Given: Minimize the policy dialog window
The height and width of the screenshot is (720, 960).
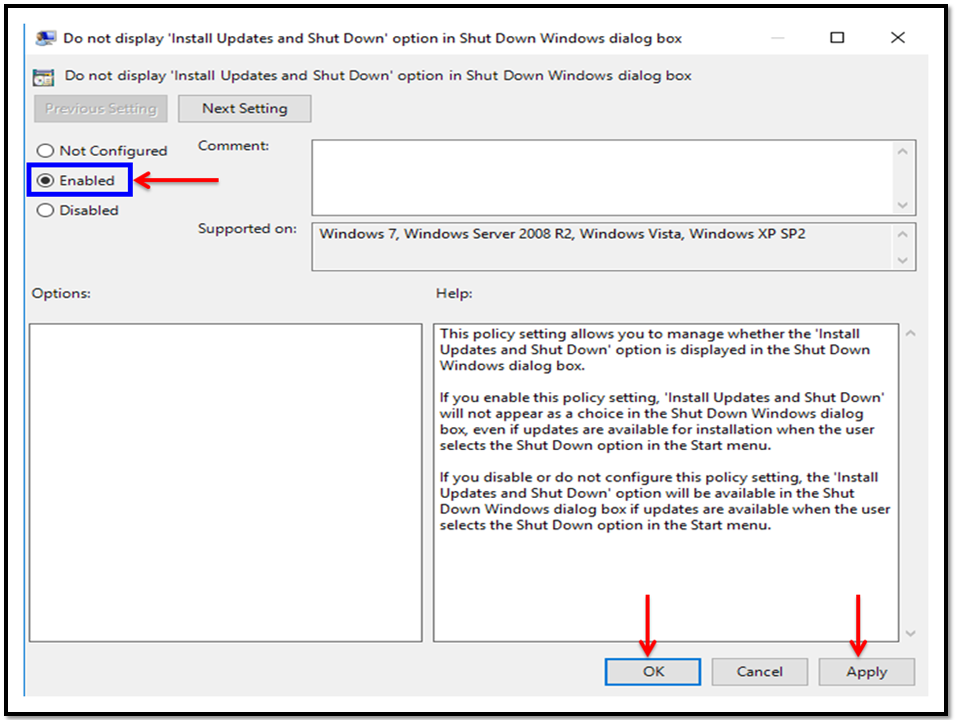Looking at the screenshot, I should 778,38.
